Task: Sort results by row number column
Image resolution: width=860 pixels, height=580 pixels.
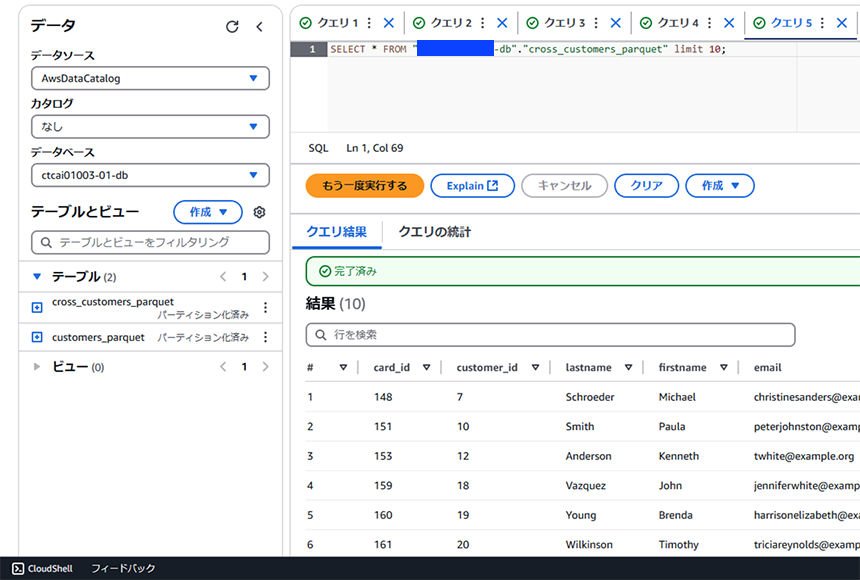Action: (x=343, y=367)
